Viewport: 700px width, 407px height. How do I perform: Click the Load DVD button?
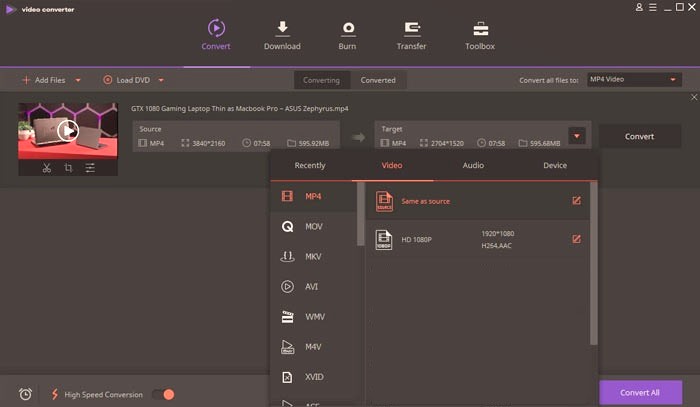pyautogui.click(x=127, y=80)
